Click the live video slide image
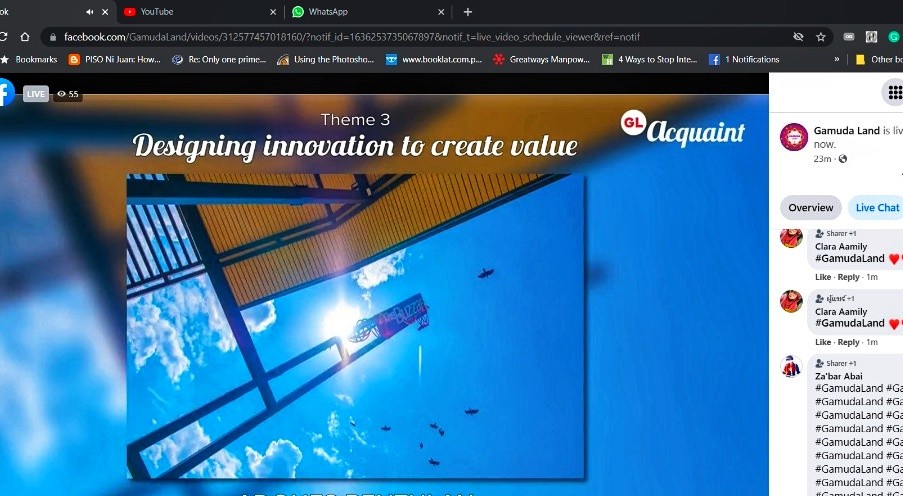 point(355,326)
